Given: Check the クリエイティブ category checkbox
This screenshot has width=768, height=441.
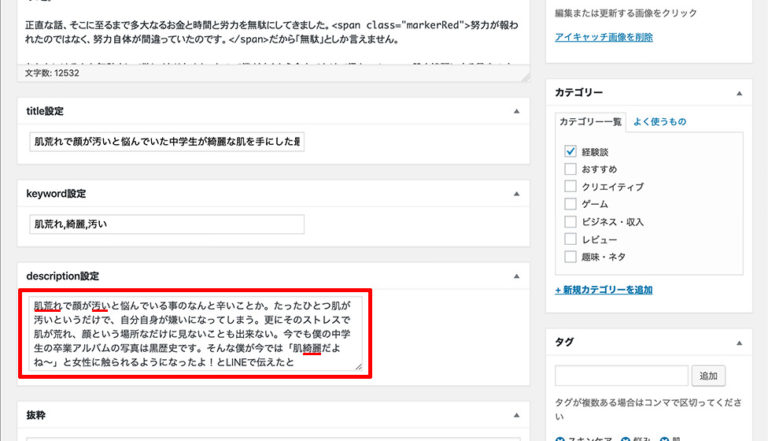Looking at the screenshot, I should click(x=570, y=186).
